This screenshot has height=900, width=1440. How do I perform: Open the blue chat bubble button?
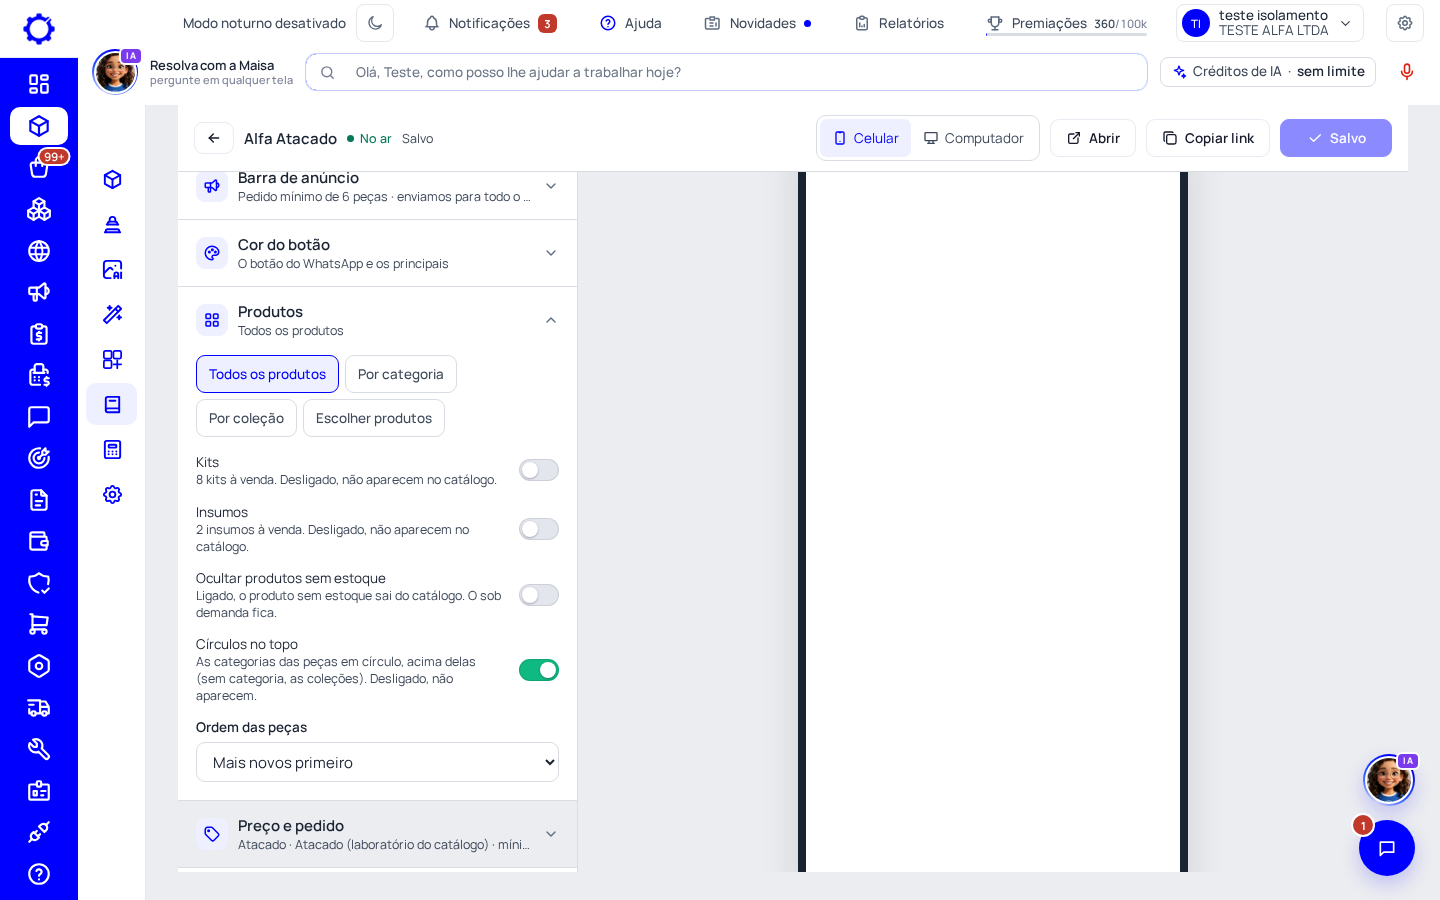pyautogui.click(x=1387, y=848)
